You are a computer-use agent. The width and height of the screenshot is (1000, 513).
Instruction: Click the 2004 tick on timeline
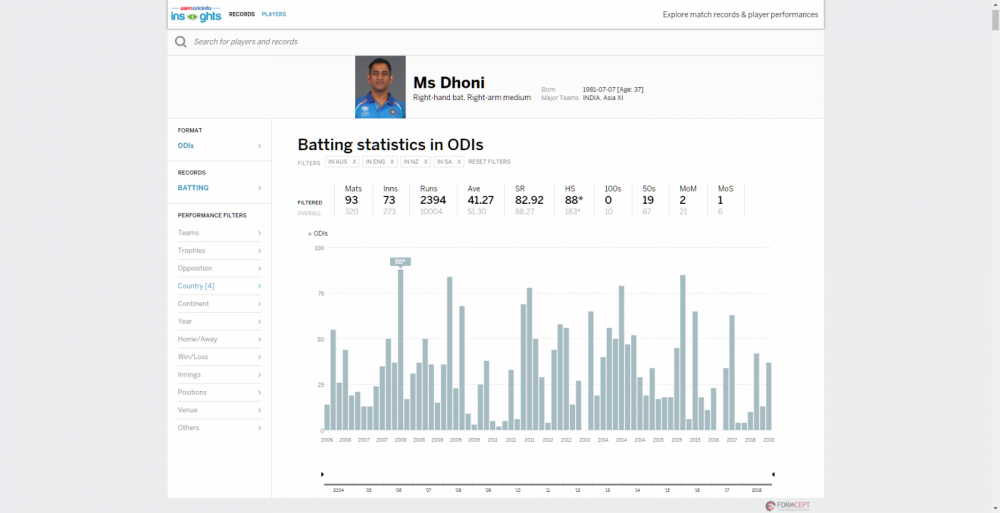click(x=338, y=491)
